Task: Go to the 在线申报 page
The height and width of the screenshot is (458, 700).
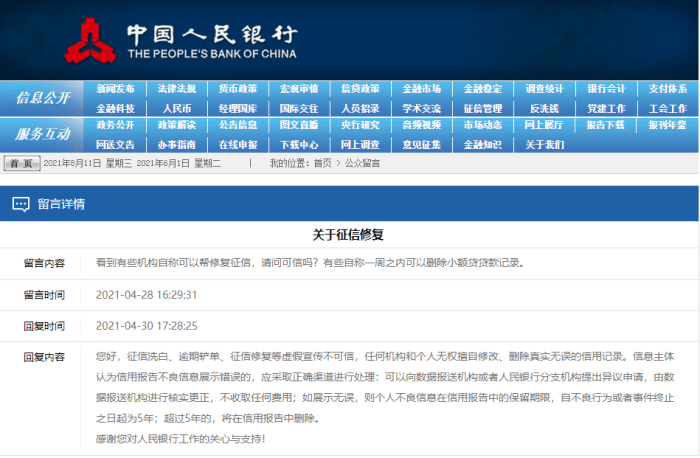Action: 238,144
